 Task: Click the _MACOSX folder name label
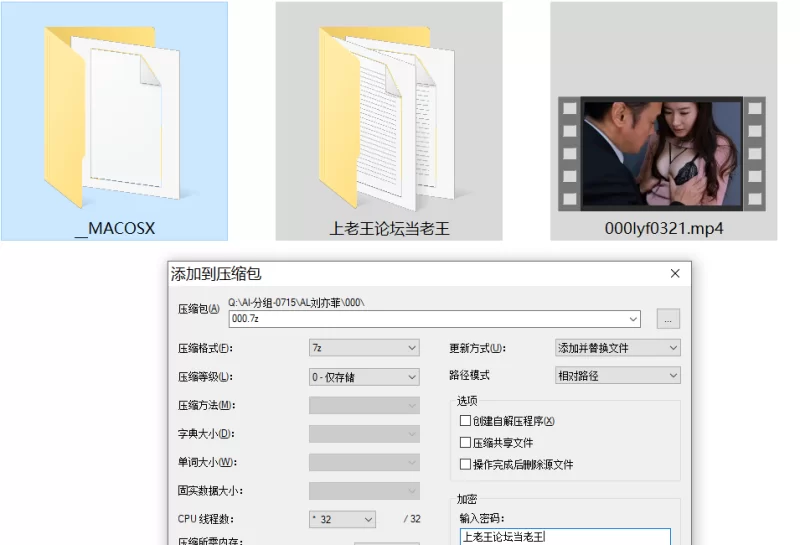point(115,228)
